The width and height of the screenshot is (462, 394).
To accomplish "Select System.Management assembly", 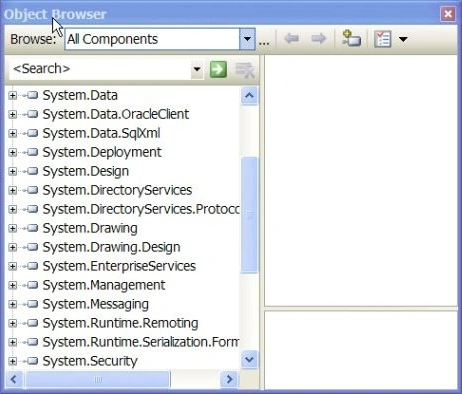I will click(104, 286).
